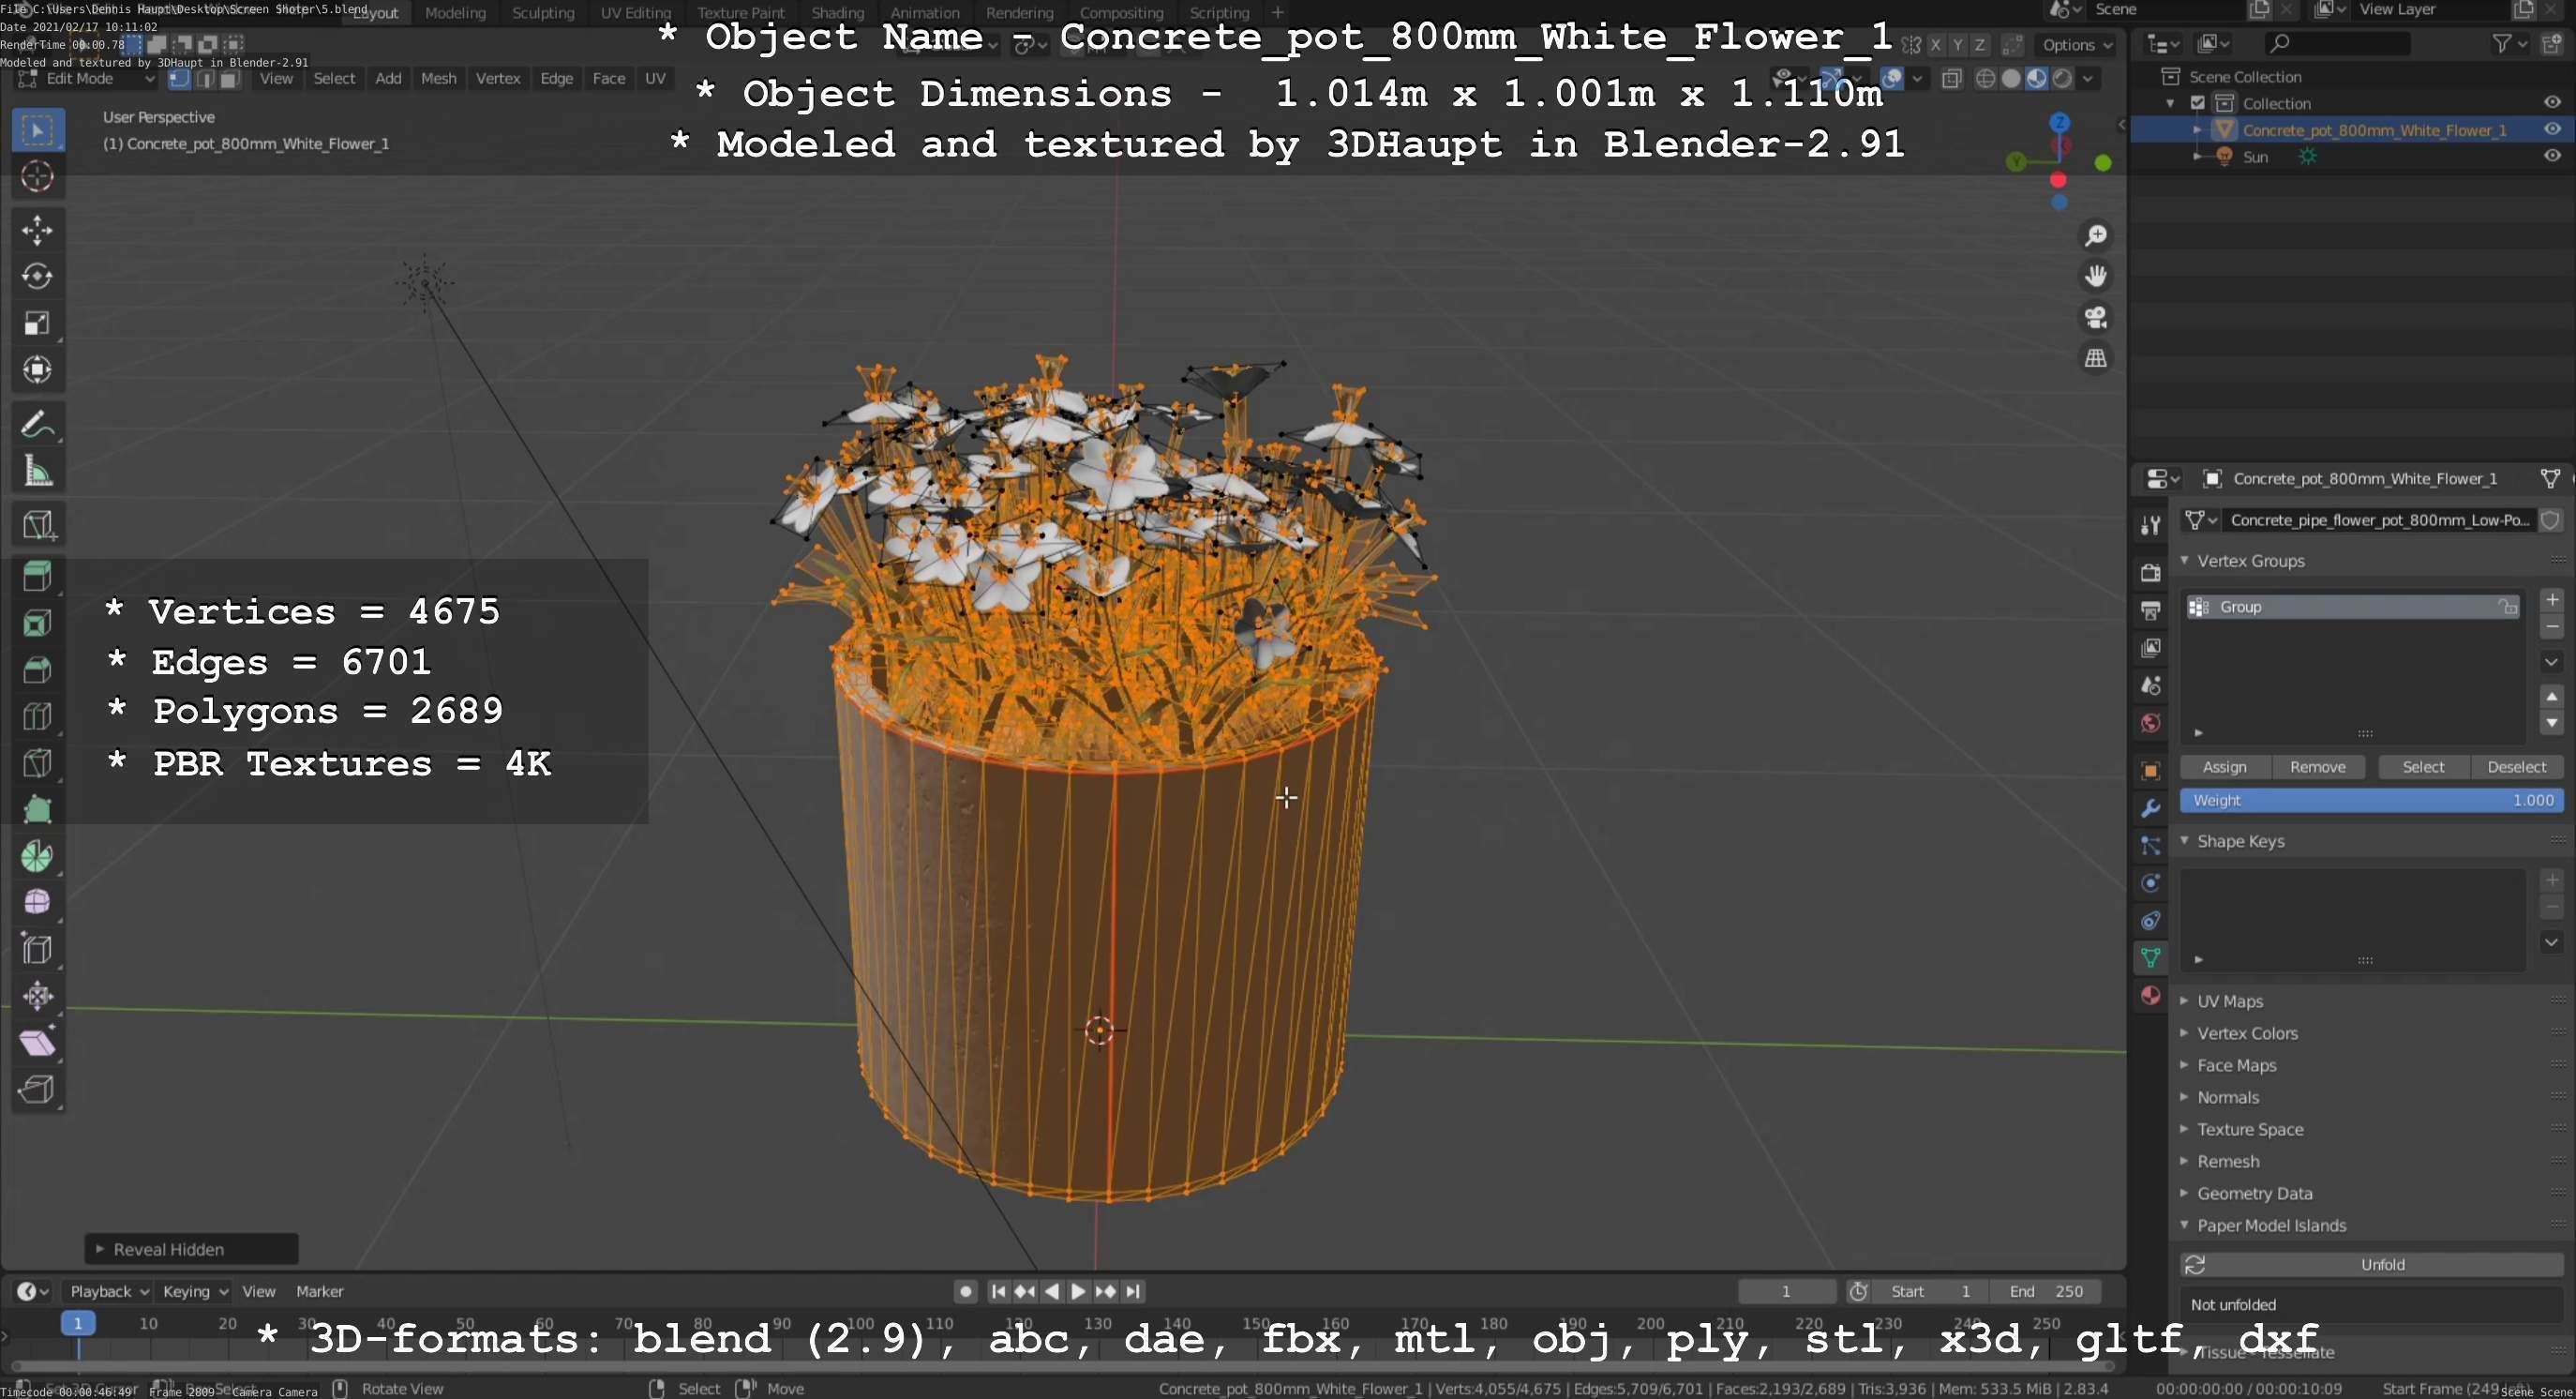2576x1399 pixels.
Task: Expand the Sun object in outliner
Action: pyautogui.click(x=2197, y=156)
